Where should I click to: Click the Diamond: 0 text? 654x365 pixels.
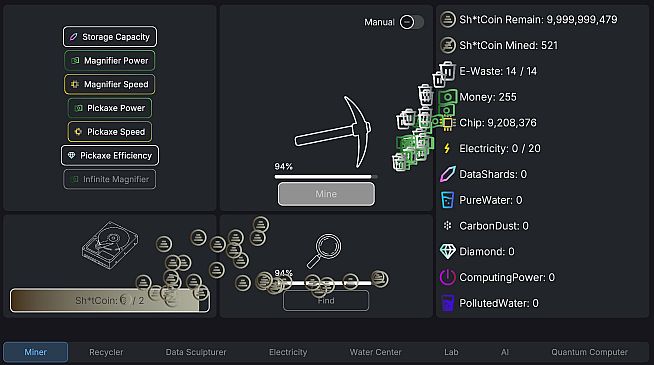[x=487, y=252]
